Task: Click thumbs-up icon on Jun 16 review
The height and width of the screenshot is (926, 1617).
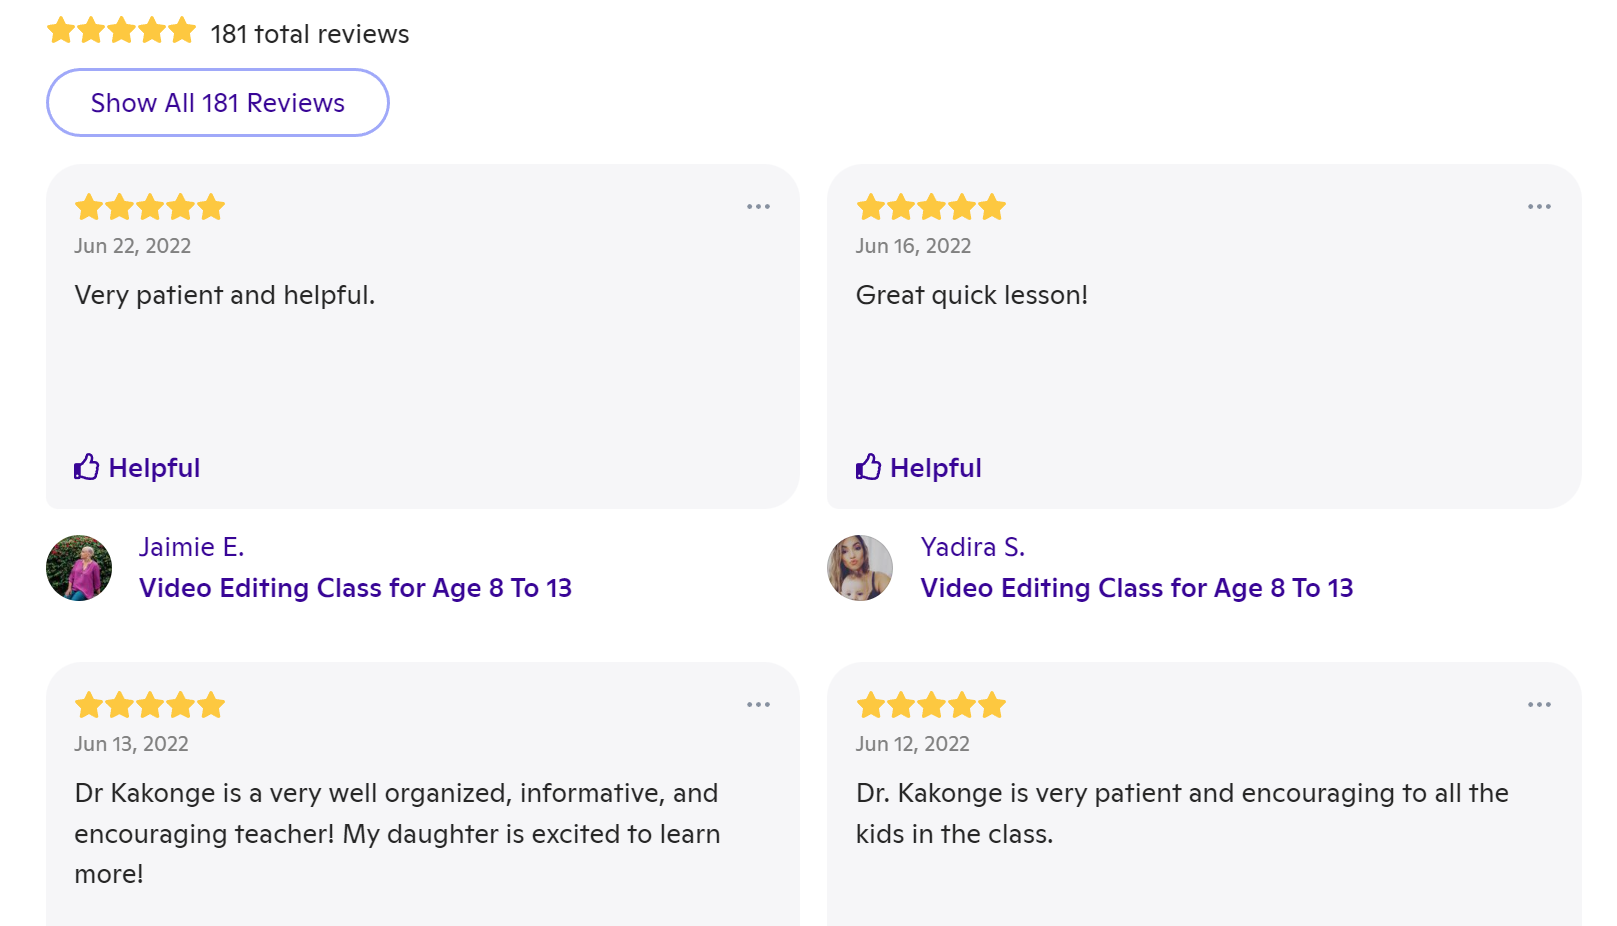Action: (868, 467)
